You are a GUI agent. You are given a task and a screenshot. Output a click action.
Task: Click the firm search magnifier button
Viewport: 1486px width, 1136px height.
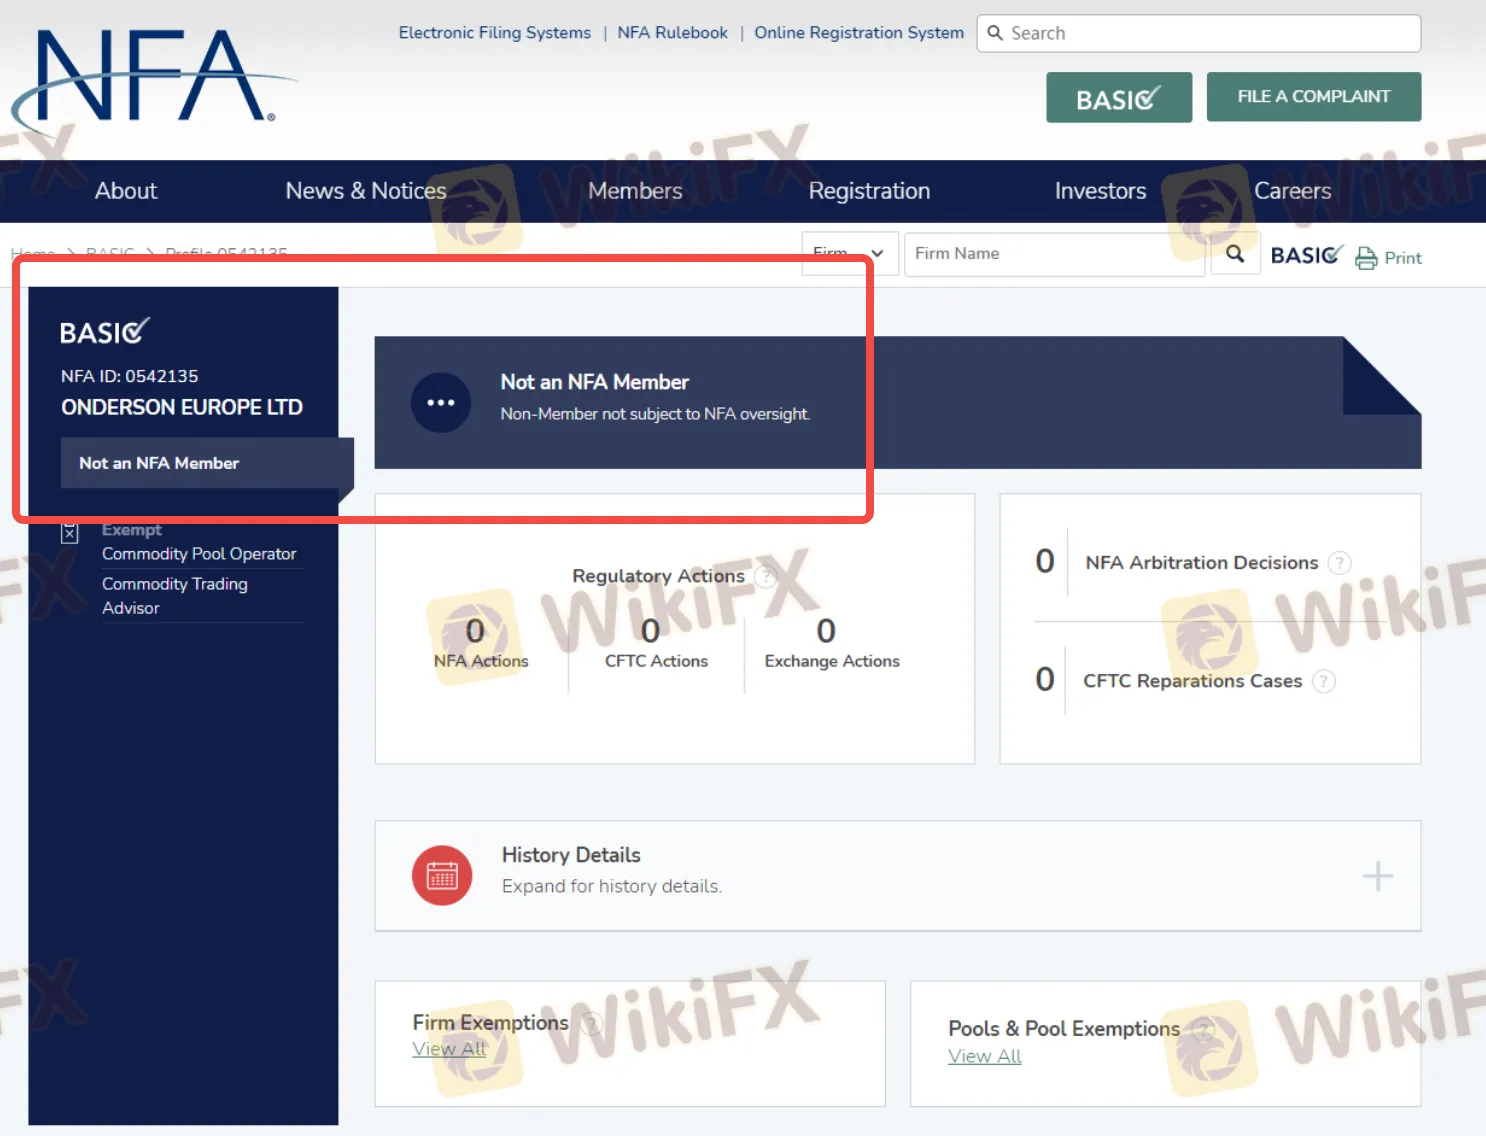click(x=1235, y=254)
